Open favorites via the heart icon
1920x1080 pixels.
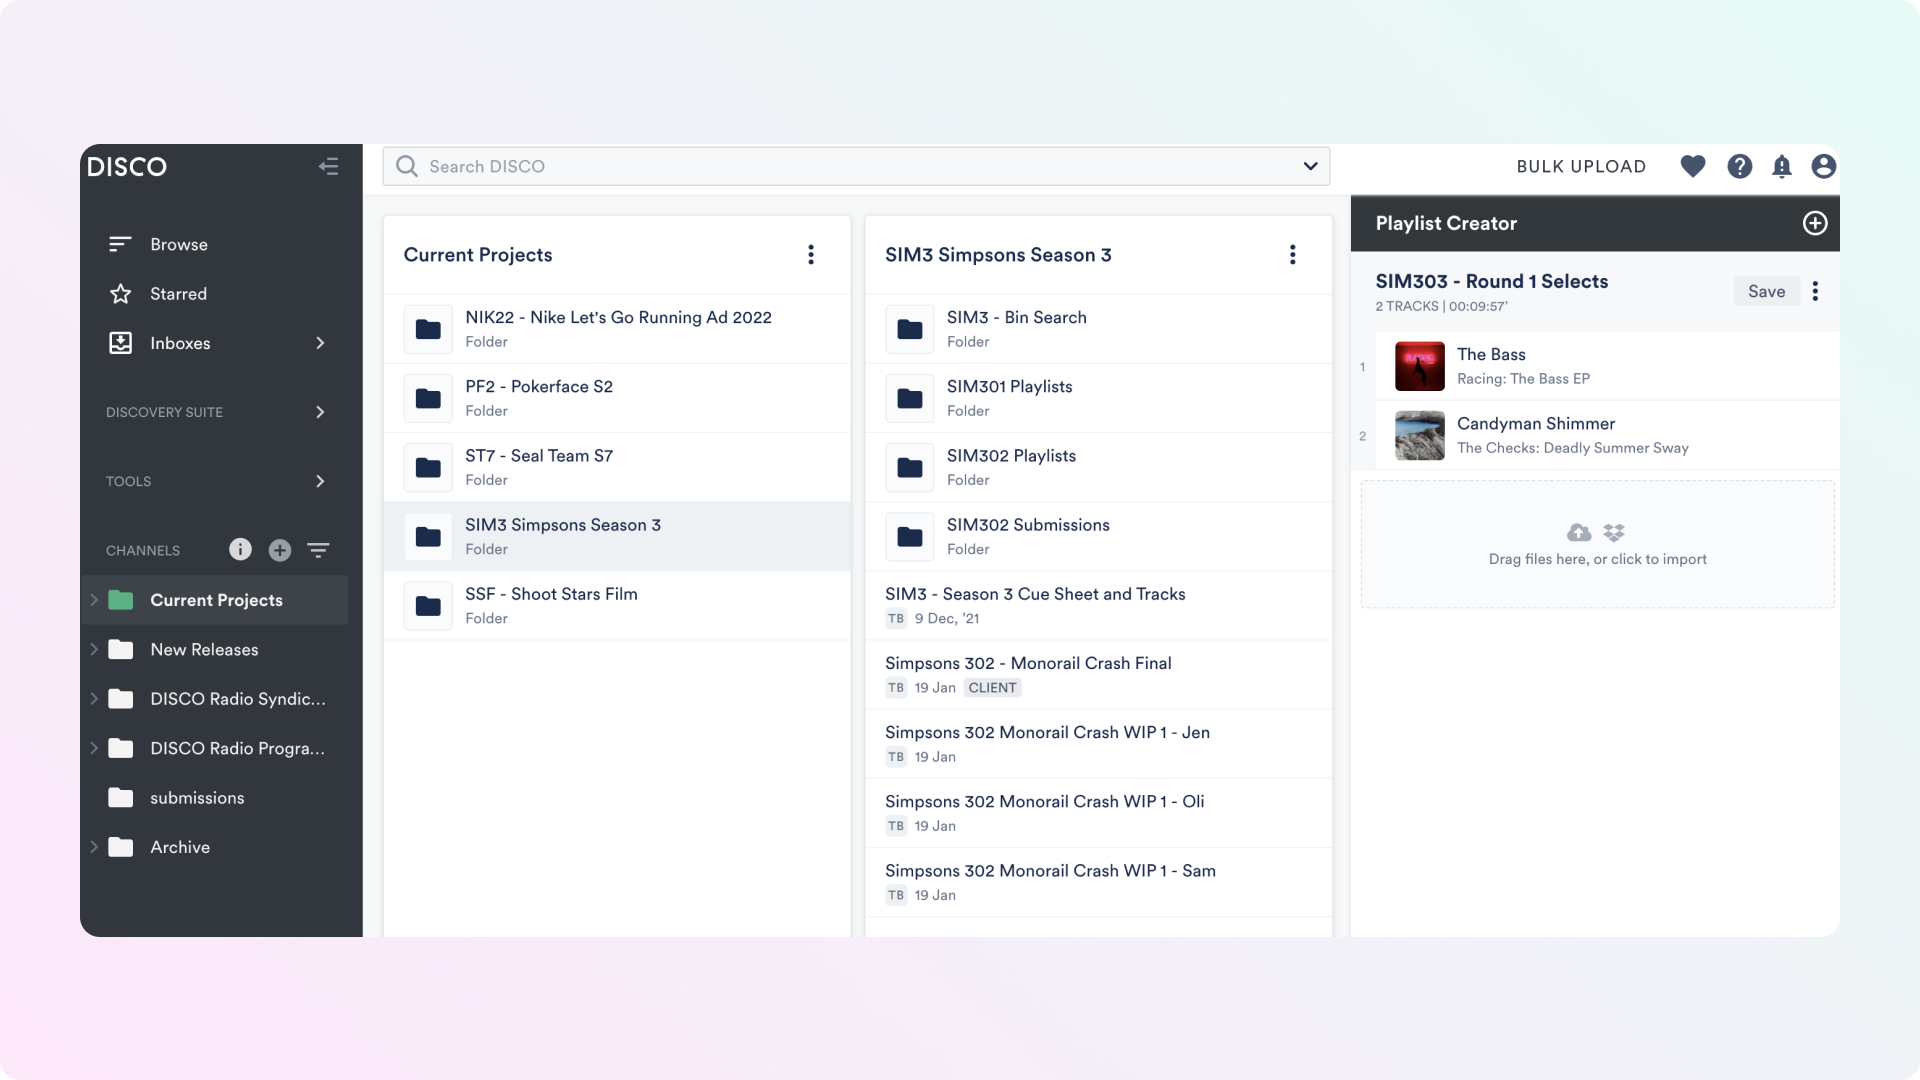tap(1692, 166)
